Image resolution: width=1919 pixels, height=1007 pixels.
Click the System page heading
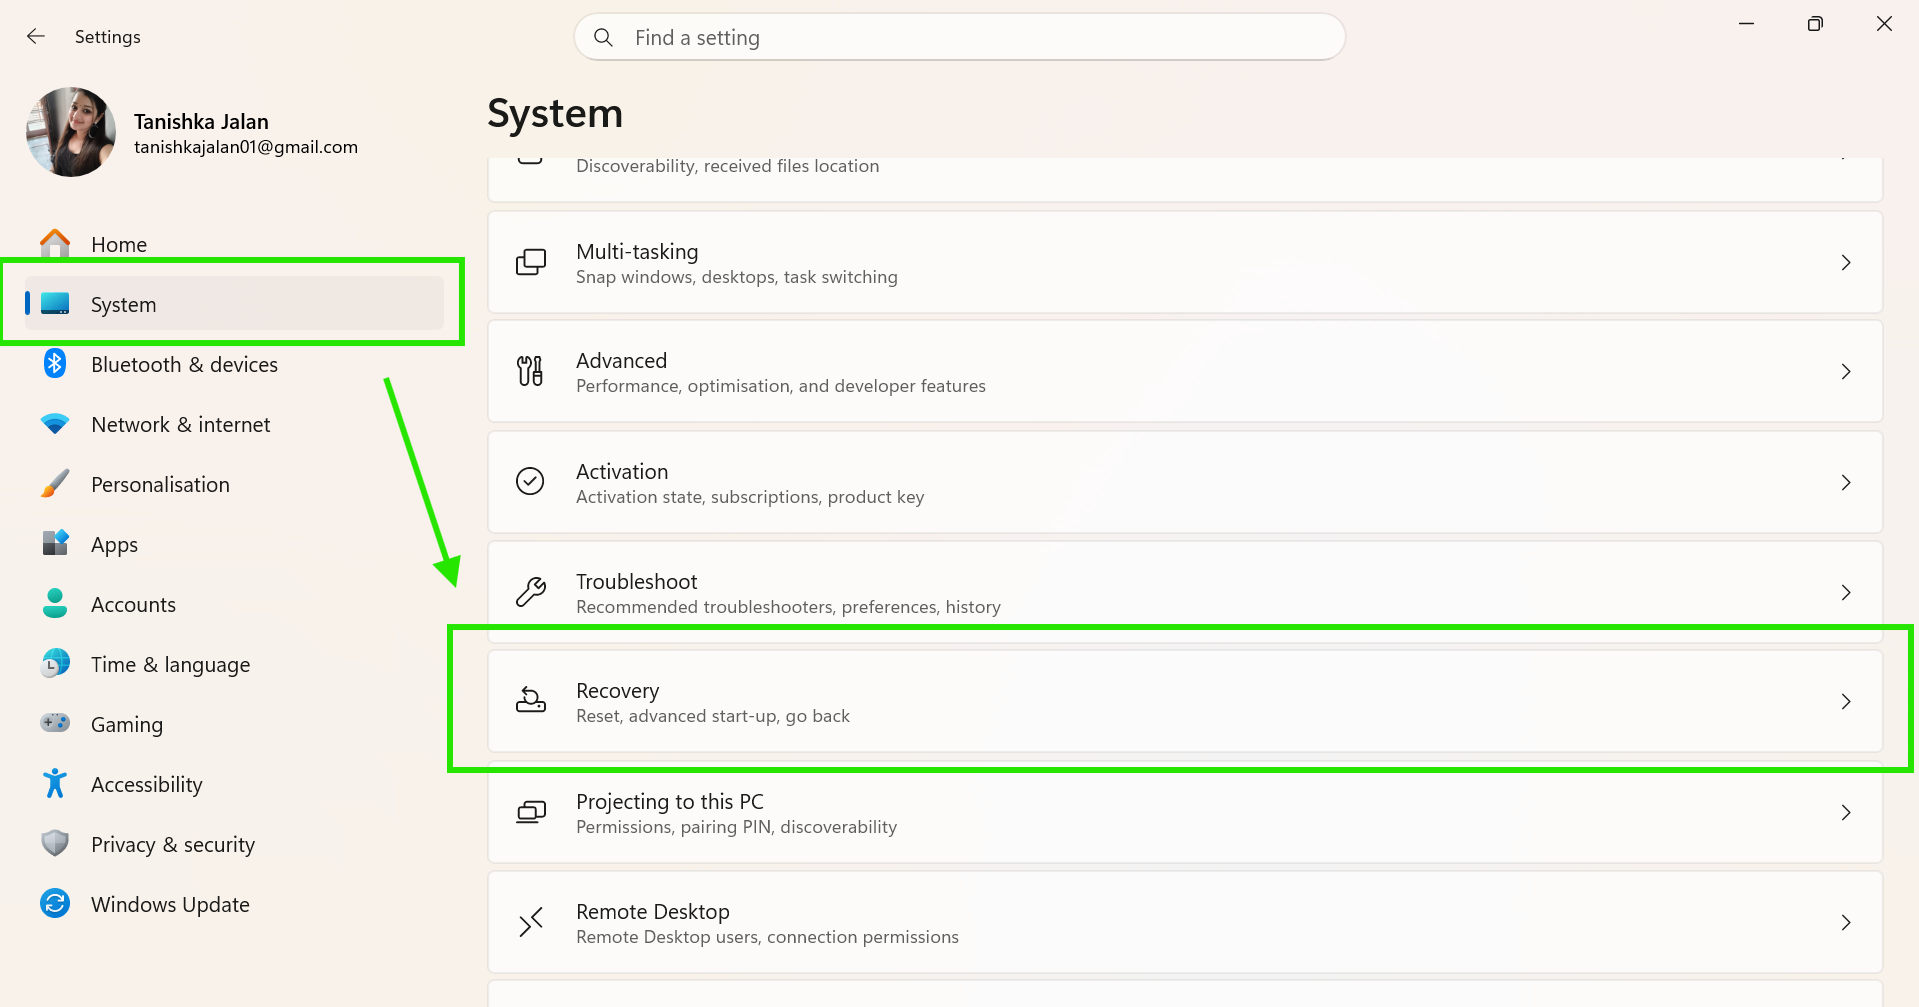pos(555,114)
